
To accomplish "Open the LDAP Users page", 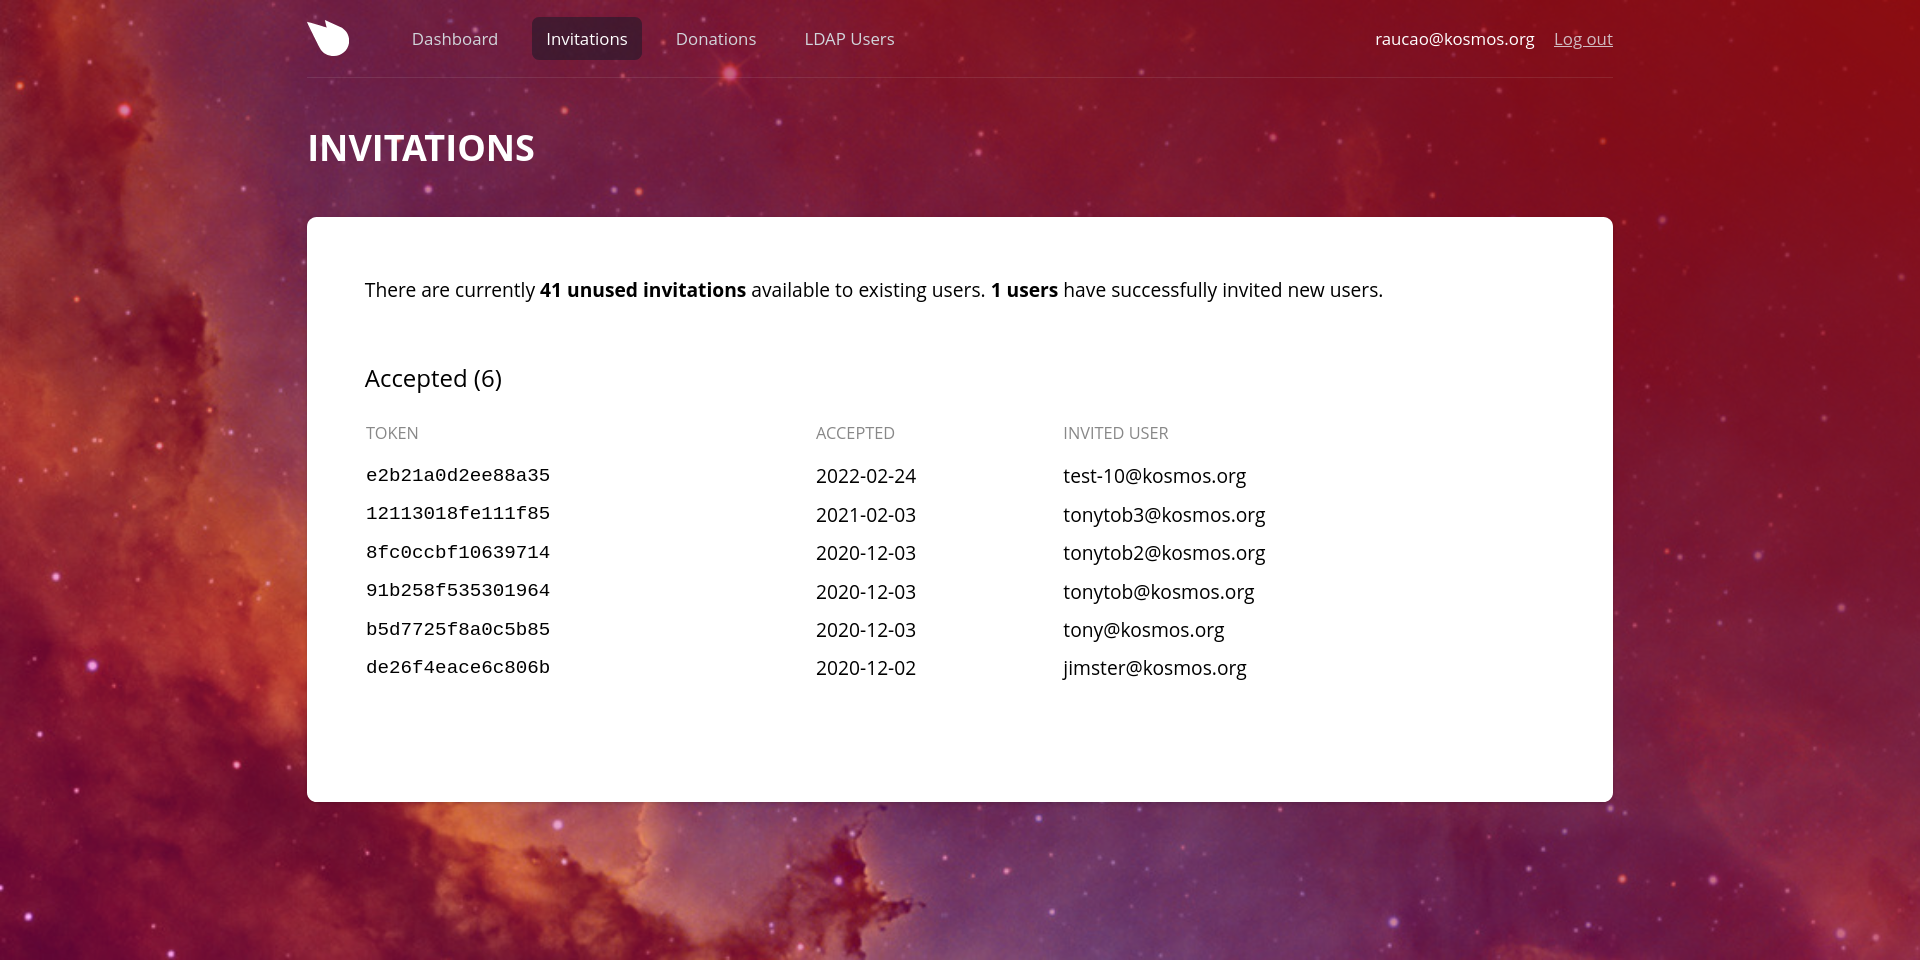I will (x=849, y=39).
